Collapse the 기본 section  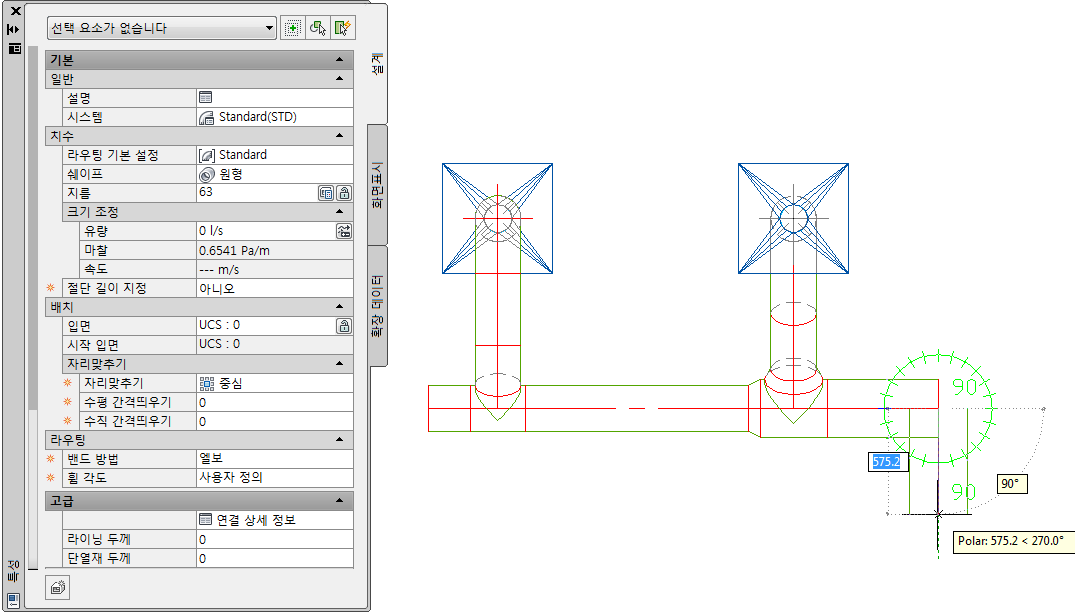[339, 60]
